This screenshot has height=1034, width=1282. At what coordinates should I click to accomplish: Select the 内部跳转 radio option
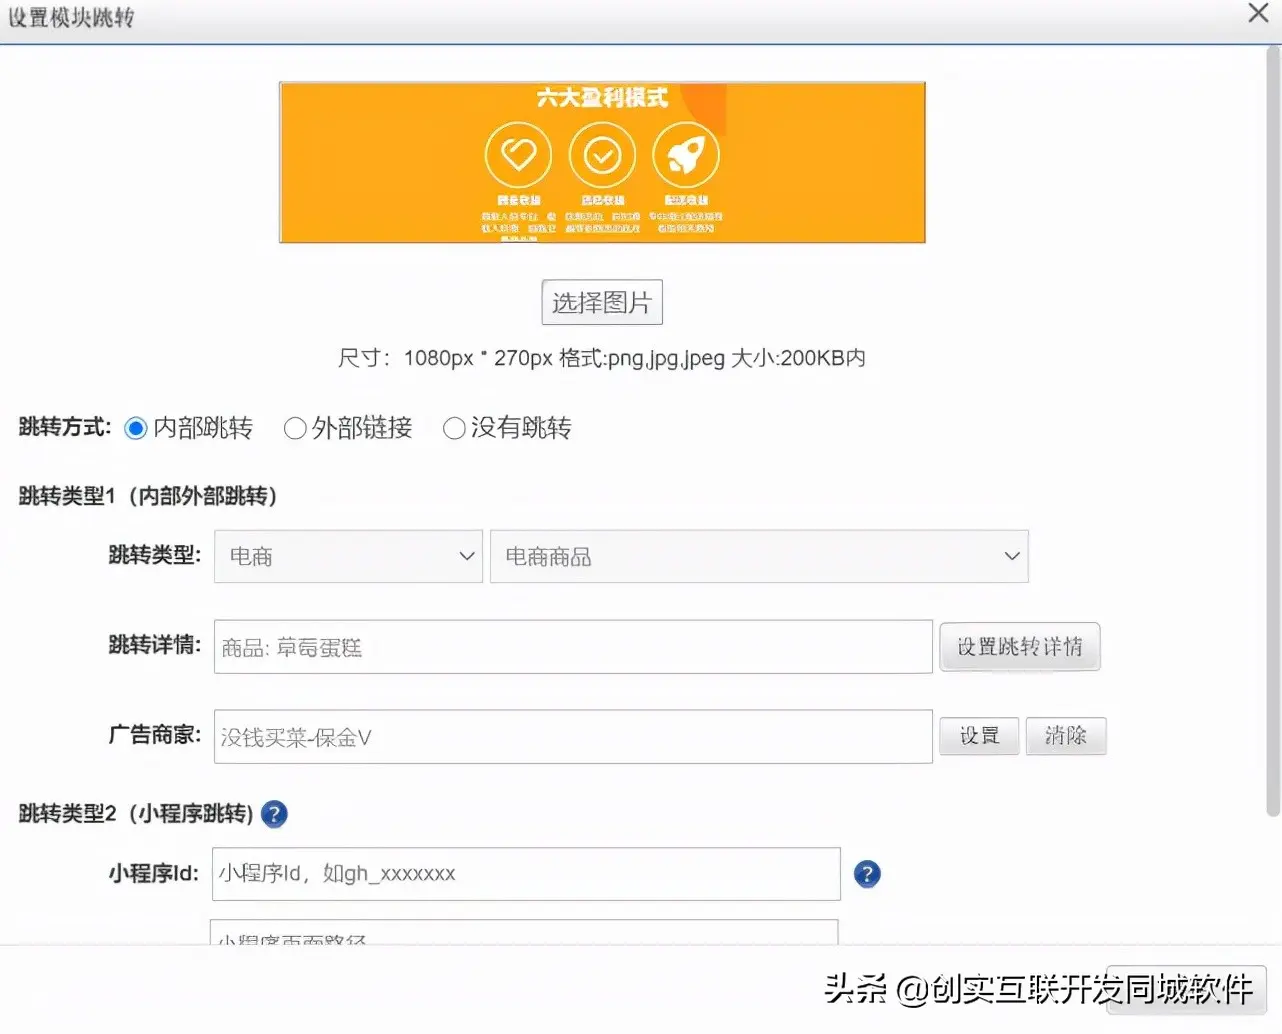coord(136,429)
